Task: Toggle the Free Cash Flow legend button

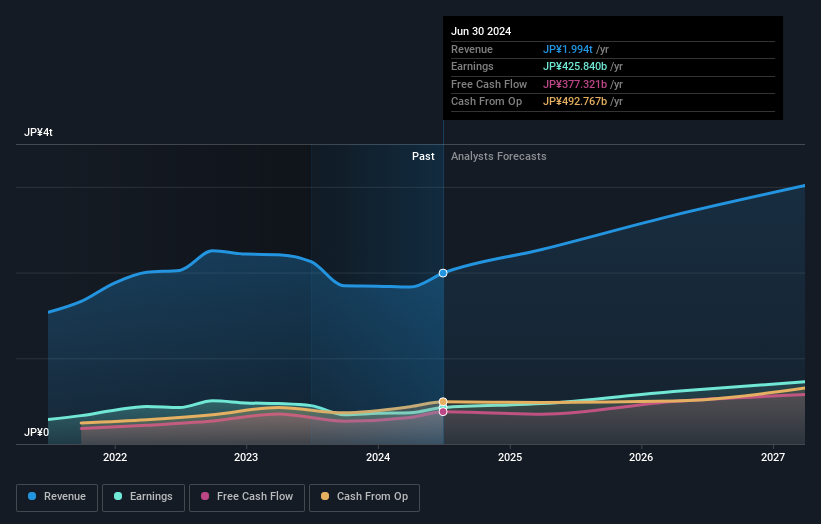Action: 247,497
